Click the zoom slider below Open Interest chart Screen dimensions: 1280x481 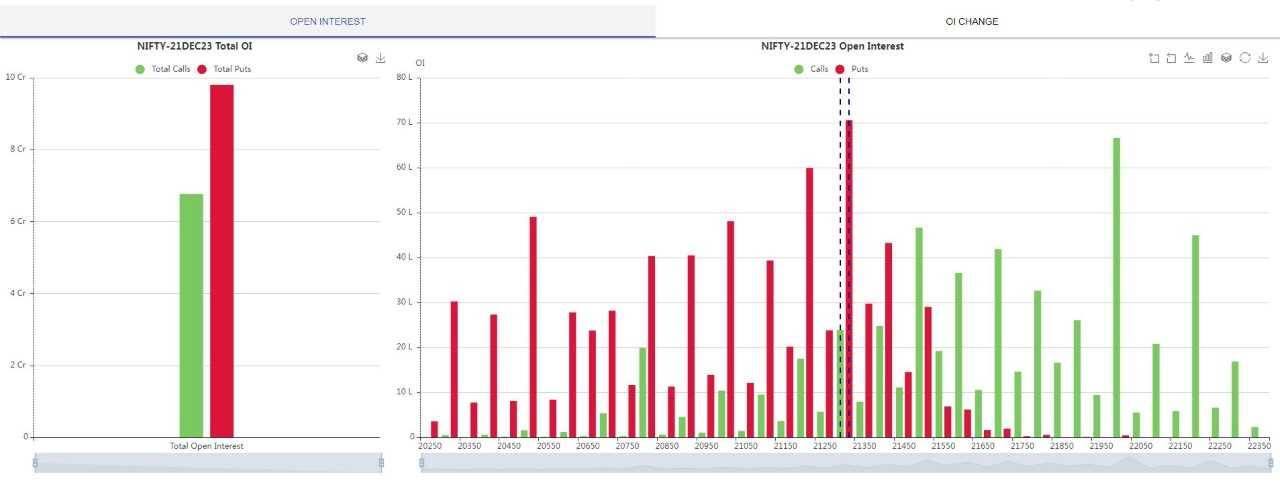(845, 462)
